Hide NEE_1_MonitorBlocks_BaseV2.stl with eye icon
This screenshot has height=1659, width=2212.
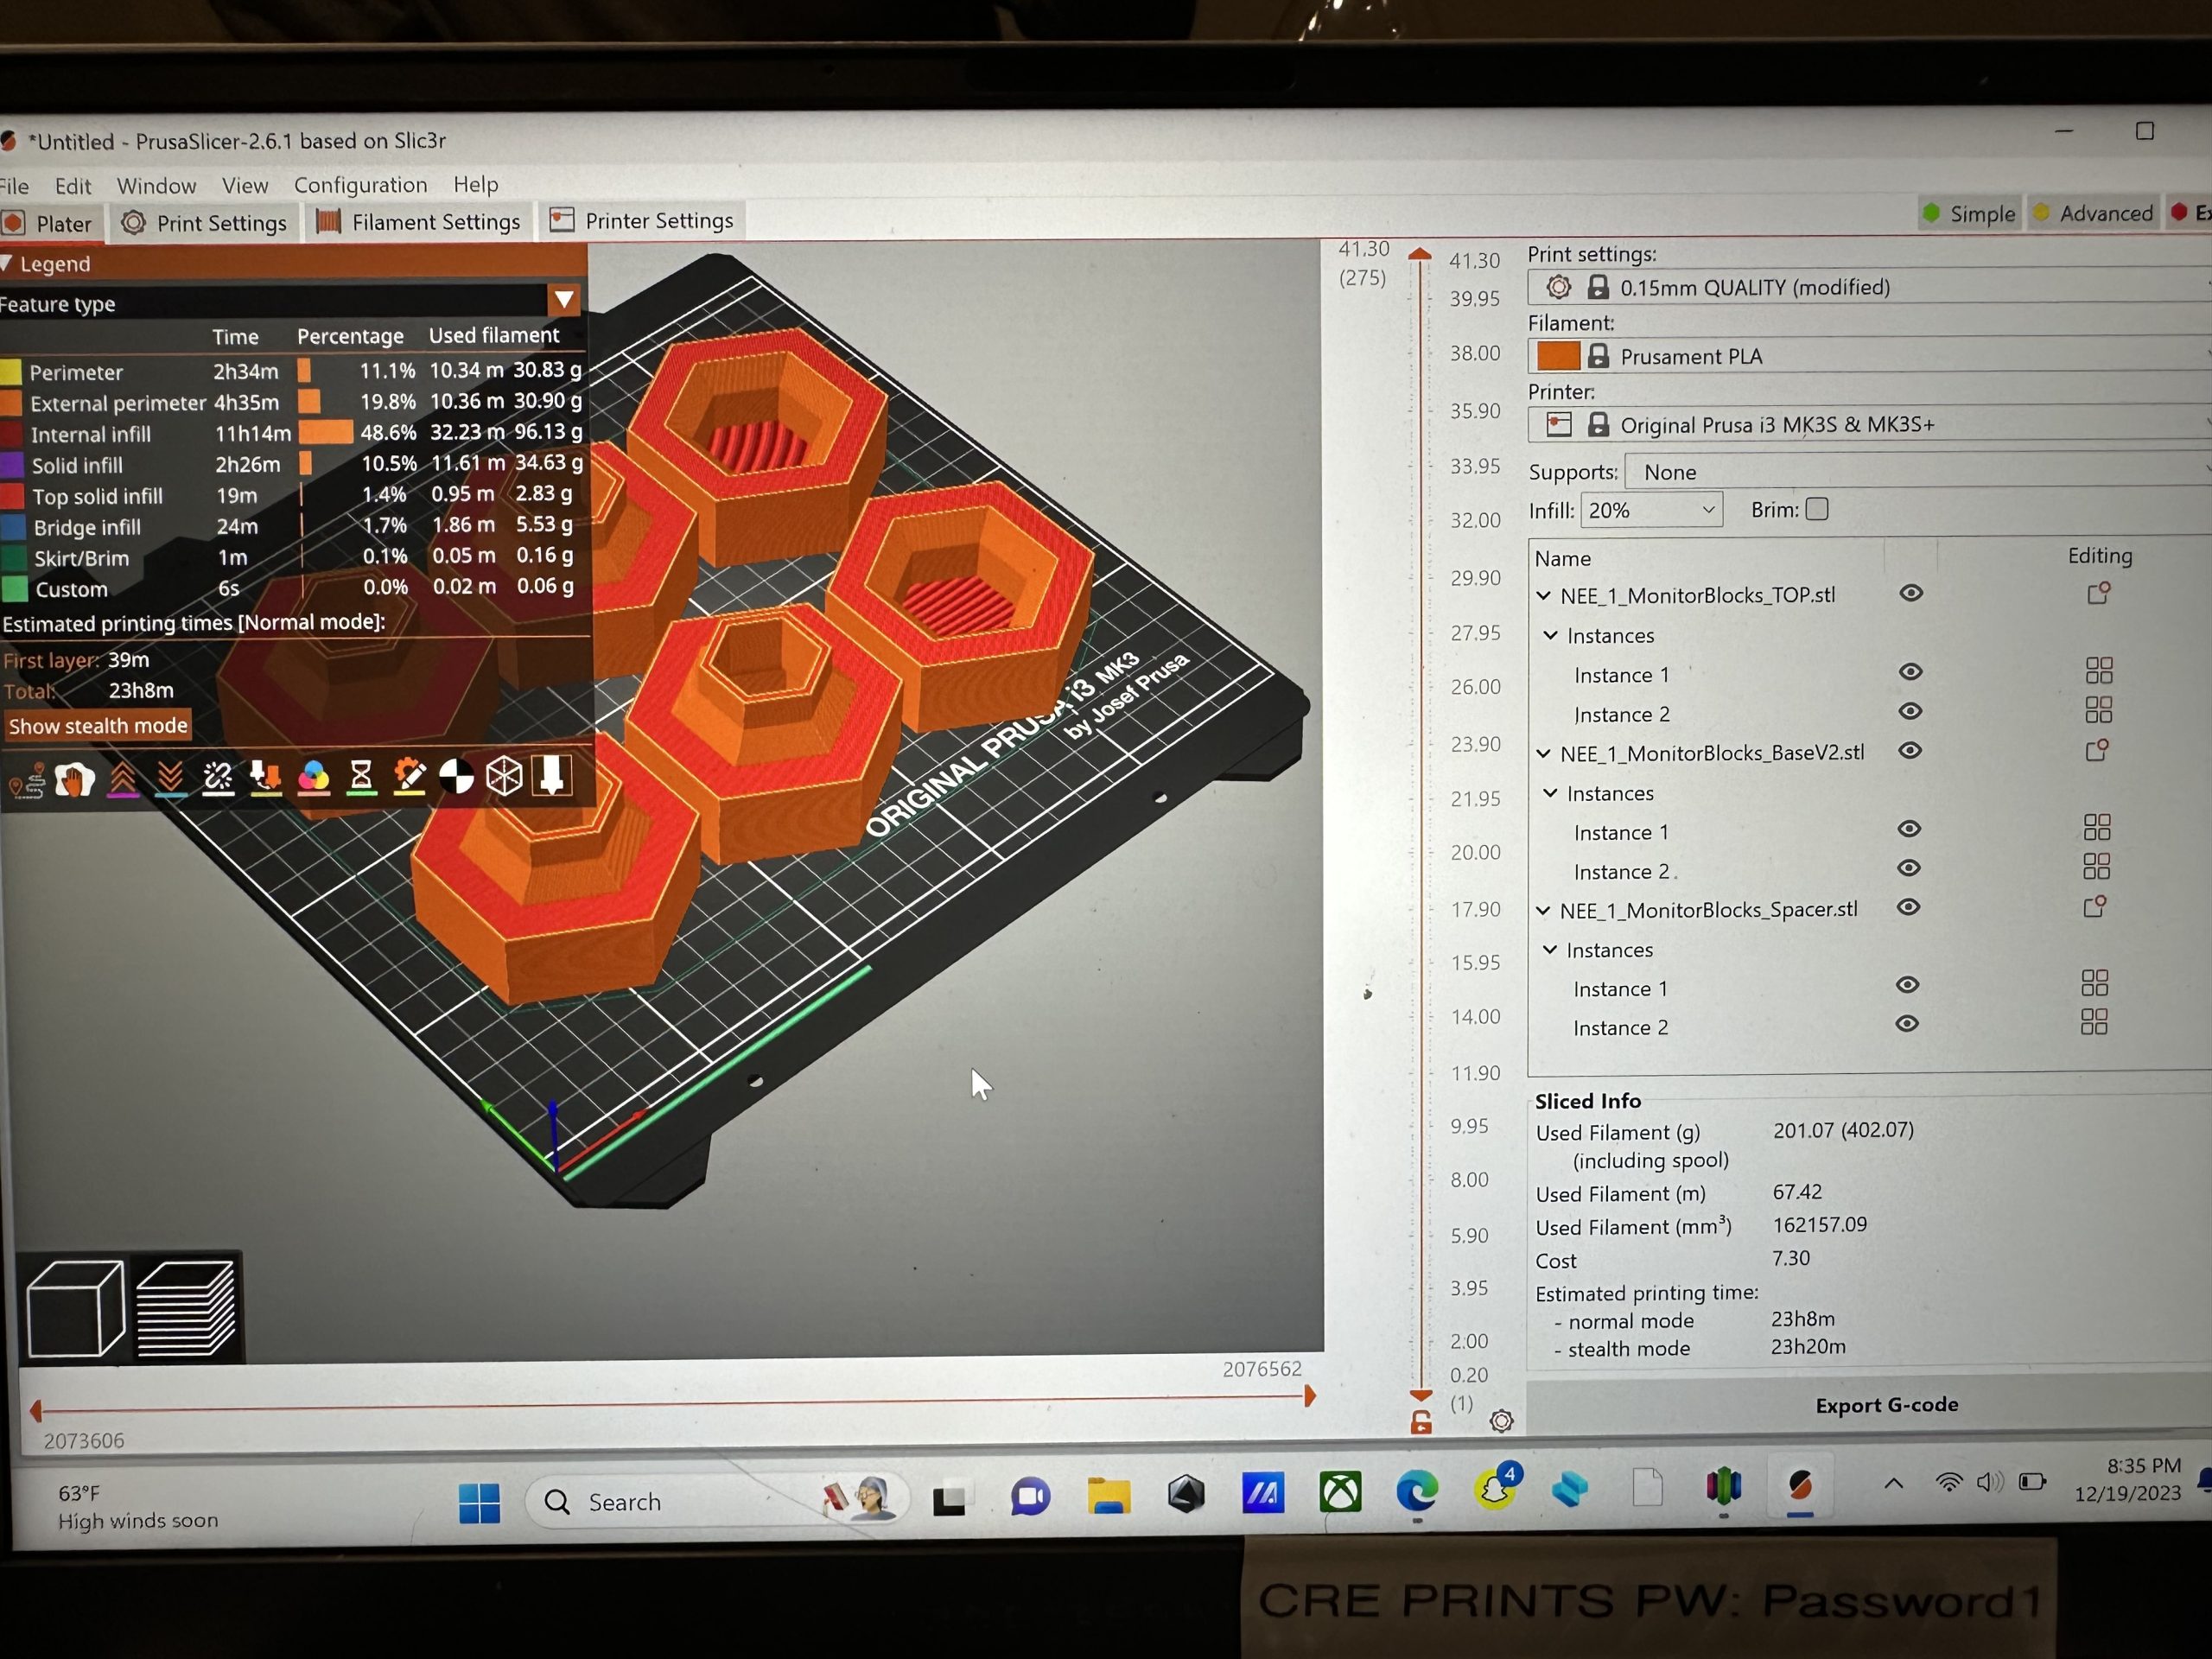(1910, 750)
